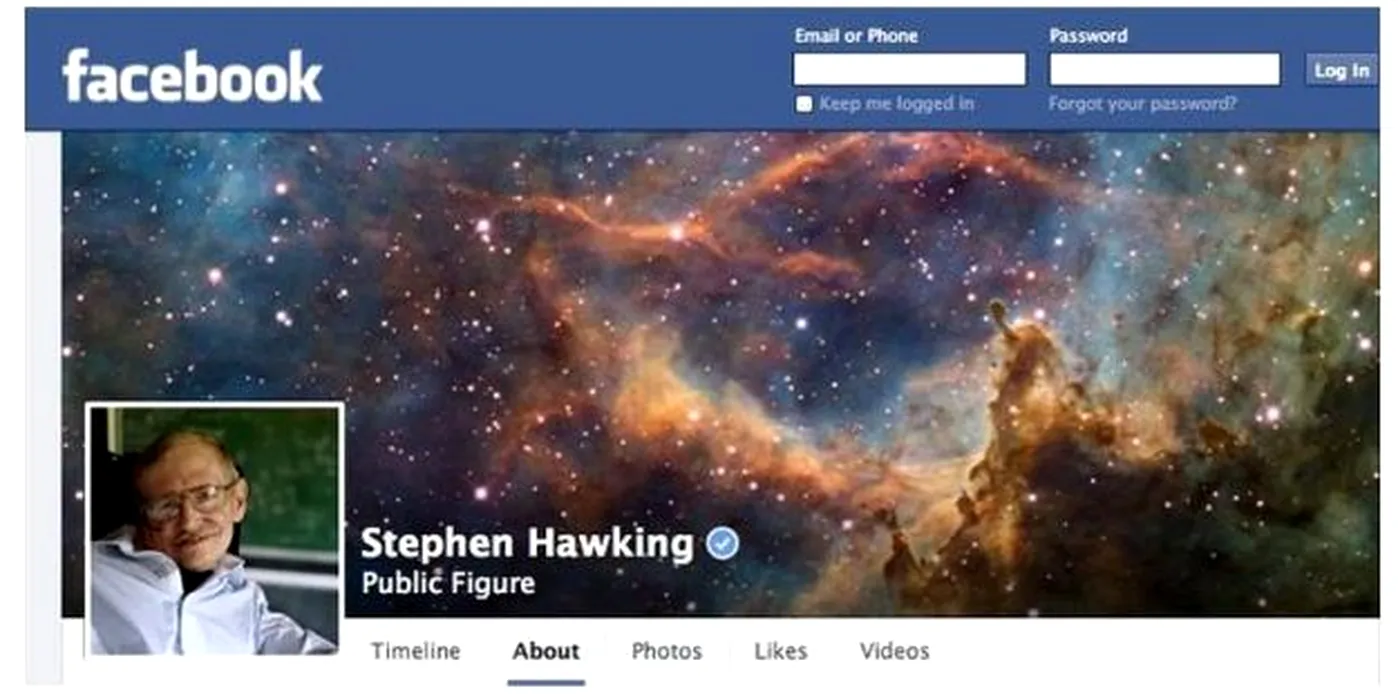The width and height of the screenshot is (1398, 700).
Task: Open the Photos tab
Action: [667, 651]
